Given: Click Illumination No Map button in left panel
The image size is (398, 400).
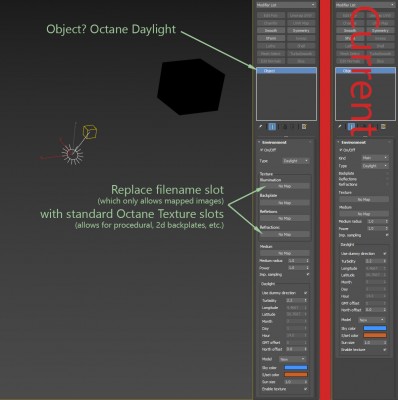Looking at the screenshot, I should tap(285, 186).
